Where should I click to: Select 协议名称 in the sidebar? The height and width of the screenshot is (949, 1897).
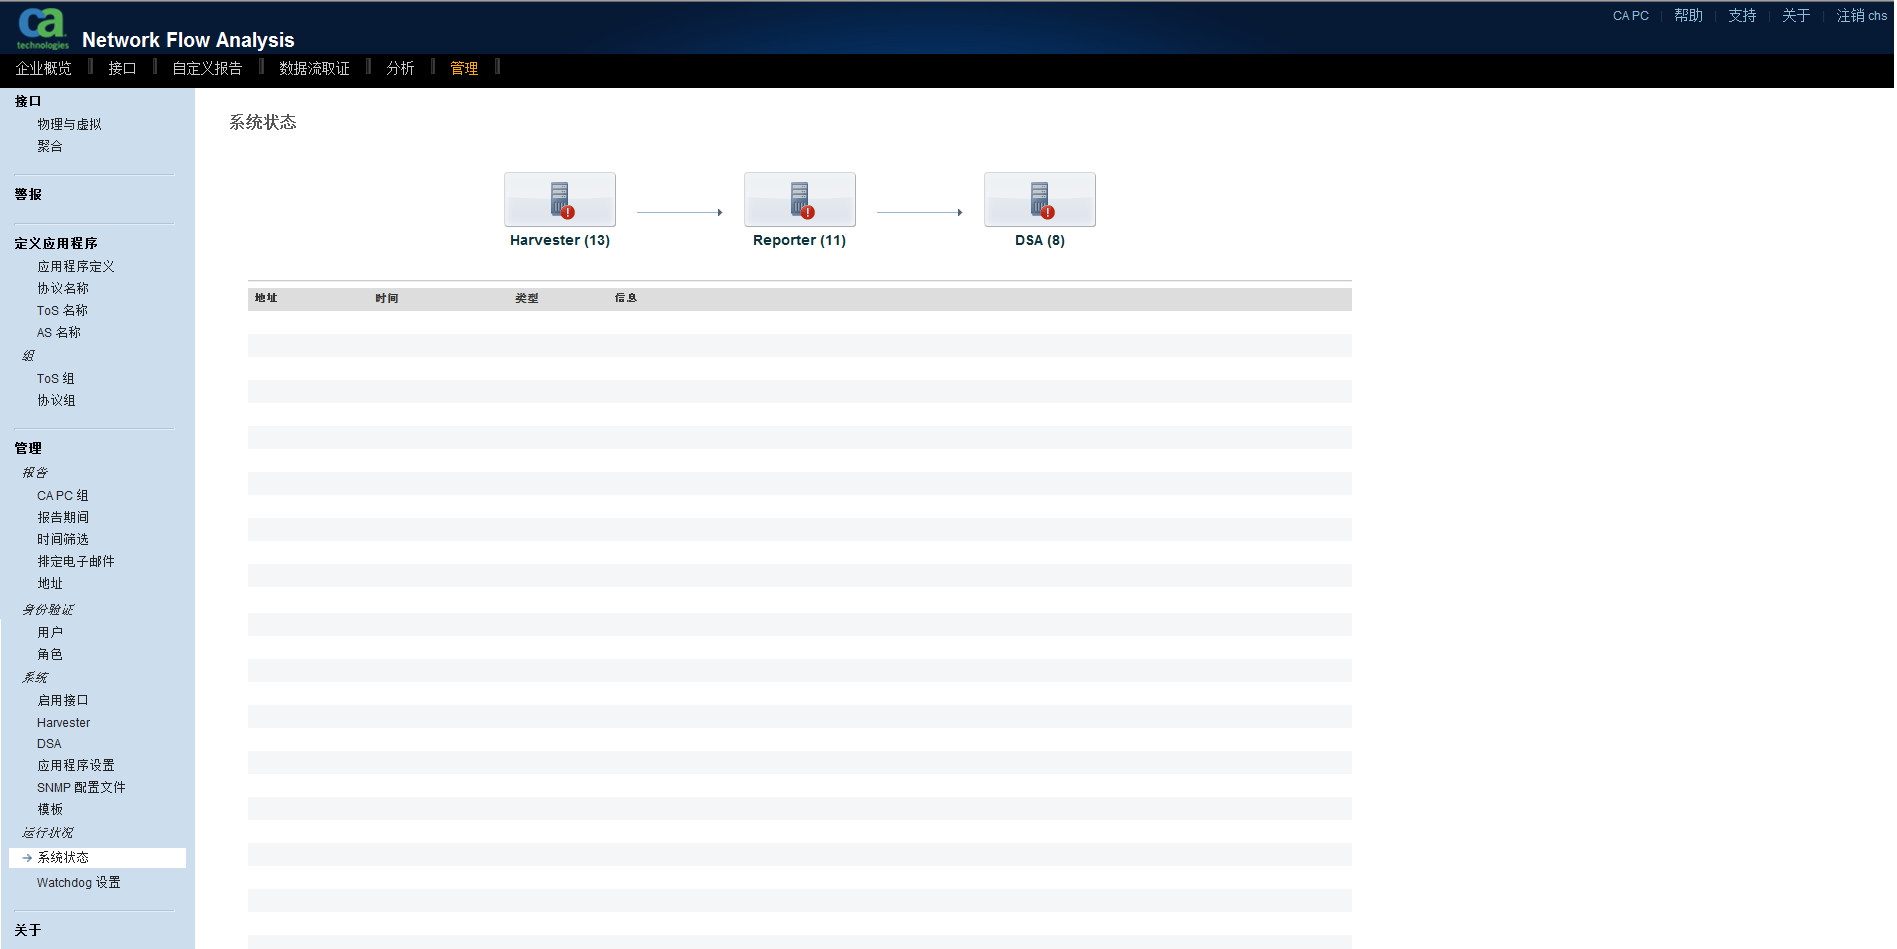pyautogui.click(x=63, y=288)
